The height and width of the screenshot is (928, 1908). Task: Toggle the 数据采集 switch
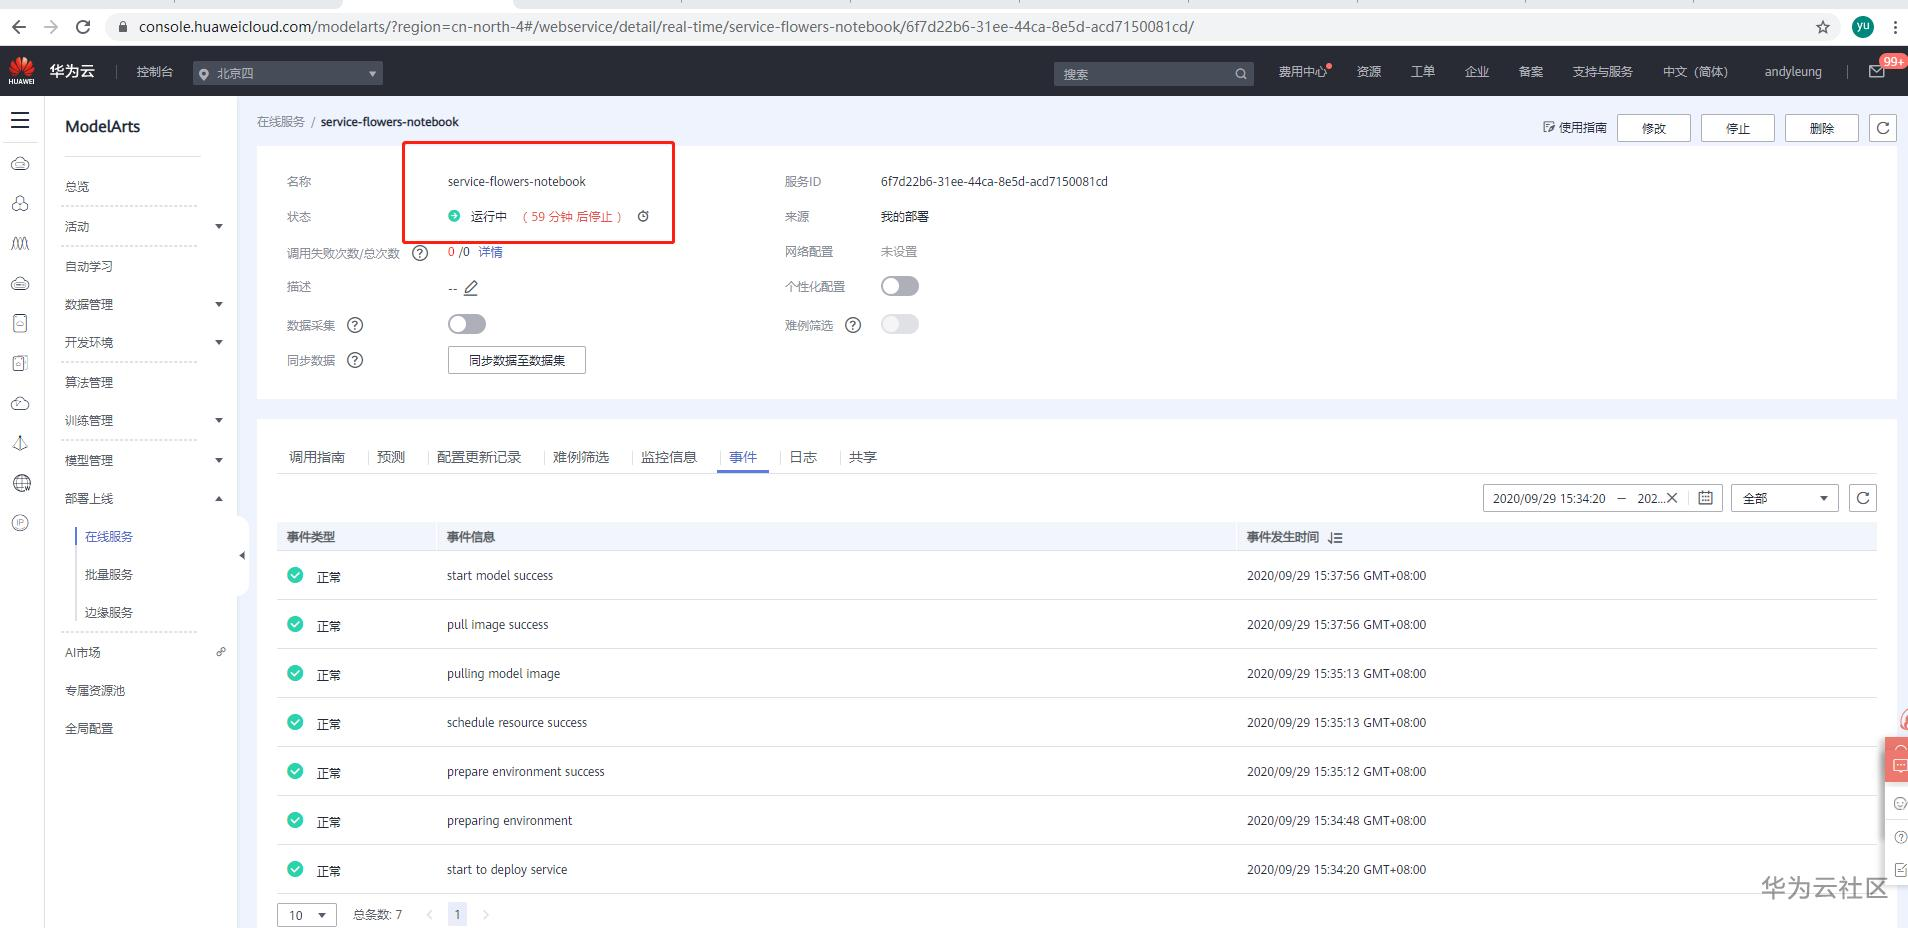tap(467, 324)
